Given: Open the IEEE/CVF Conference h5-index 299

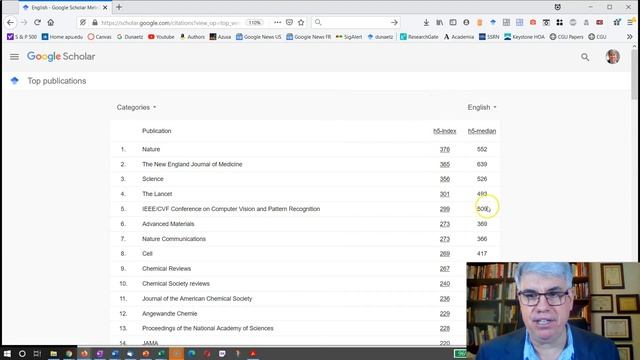Looking at the screenshot, I should (x=444, y=209).
